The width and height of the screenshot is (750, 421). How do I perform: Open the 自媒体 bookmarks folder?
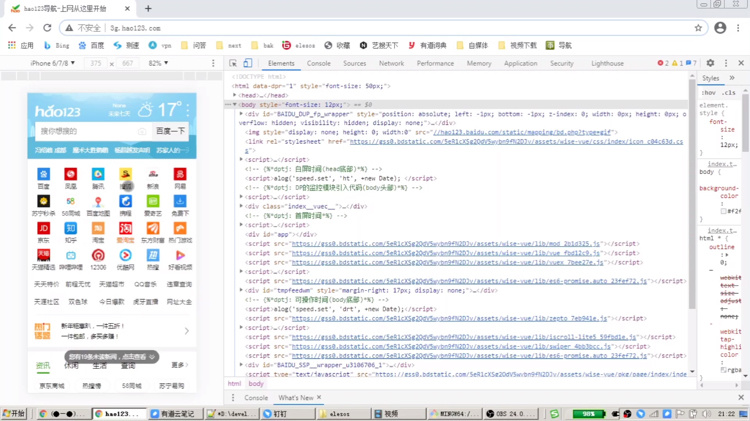coord(473,45)
